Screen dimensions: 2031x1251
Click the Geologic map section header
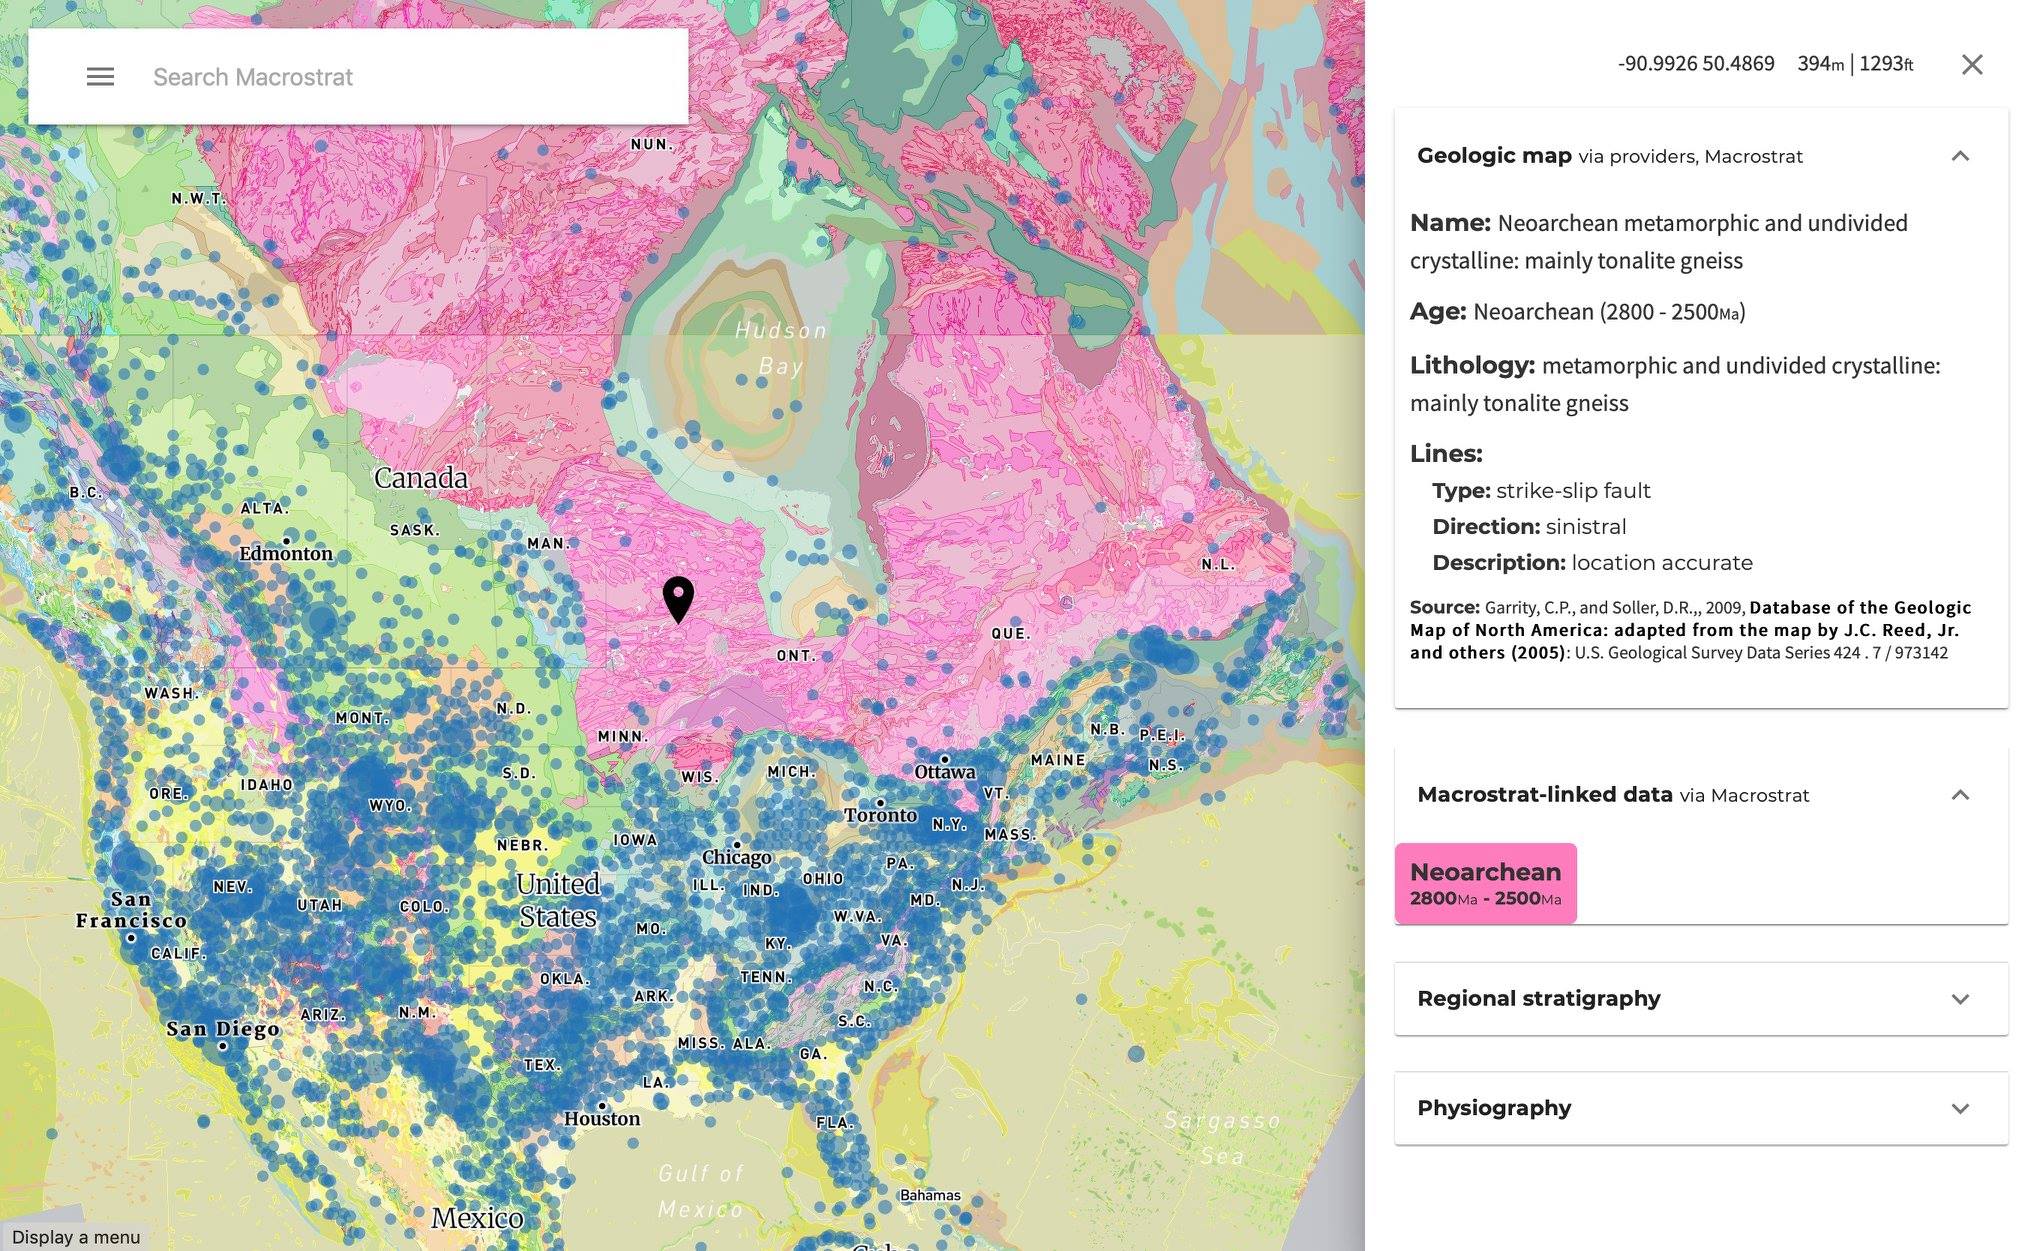coord(1700,156)
